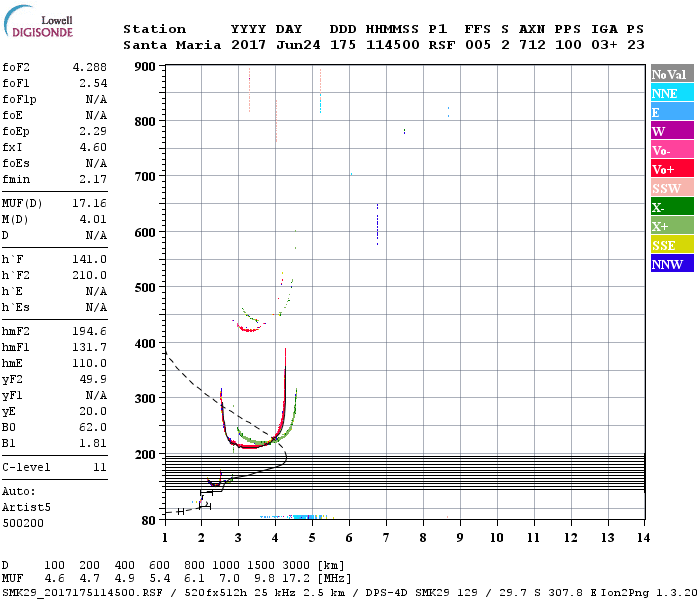Click the fmin value 2.17
This screenshot has height=600, width=700.
93,179
